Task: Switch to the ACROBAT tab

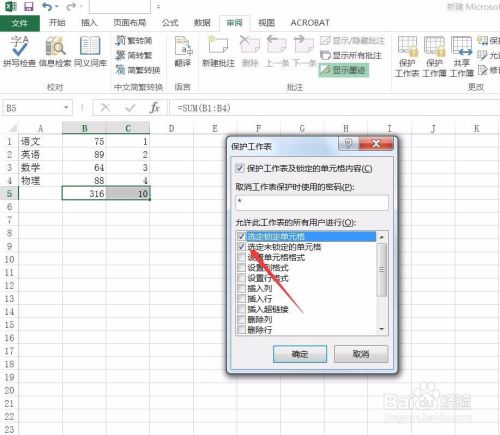Action: [x=310, y=23]
